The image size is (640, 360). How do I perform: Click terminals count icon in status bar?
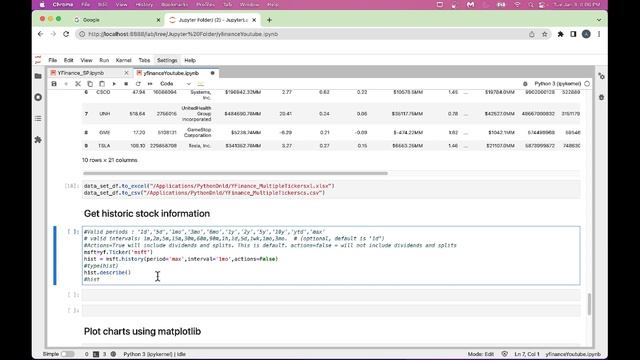pos(96,354)
